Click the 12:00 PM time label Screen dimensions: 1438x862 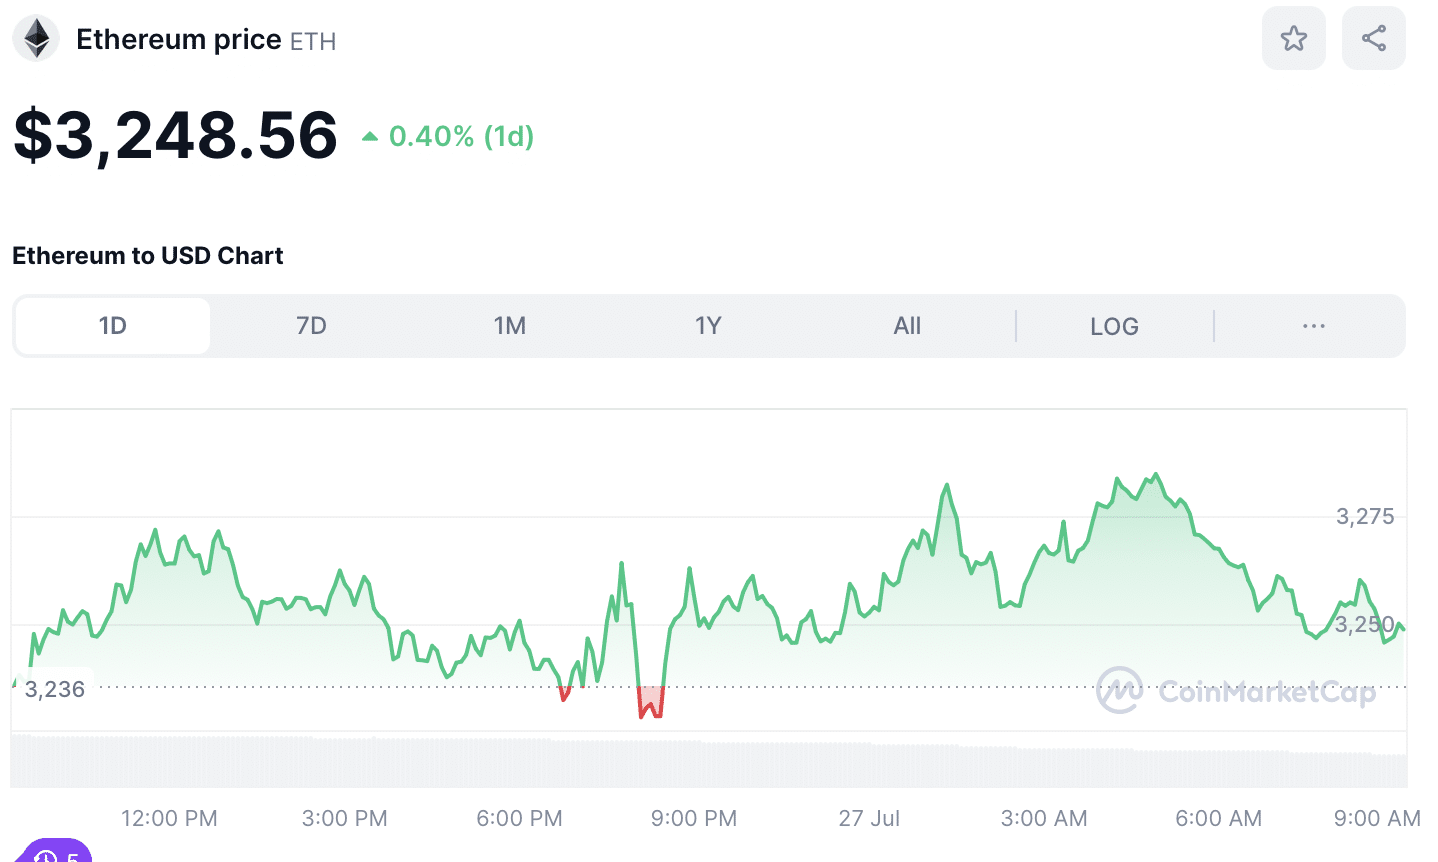[169, 818]
